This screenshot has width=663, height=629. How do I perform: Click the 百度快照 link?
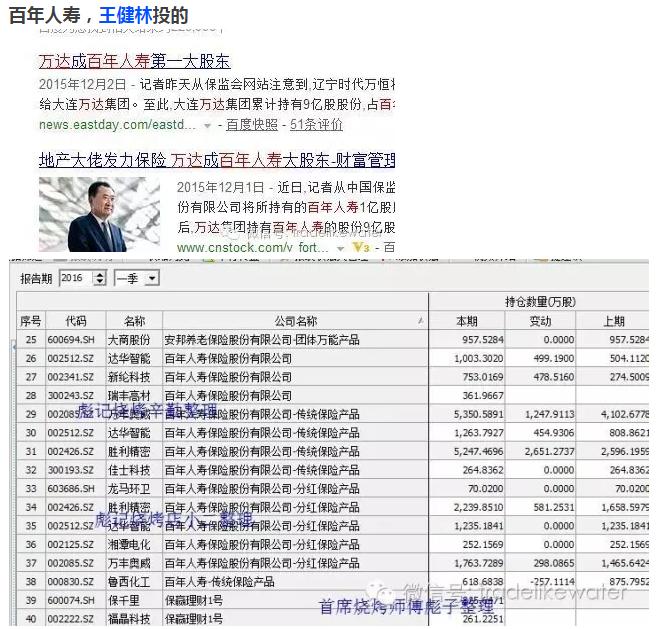252,125
